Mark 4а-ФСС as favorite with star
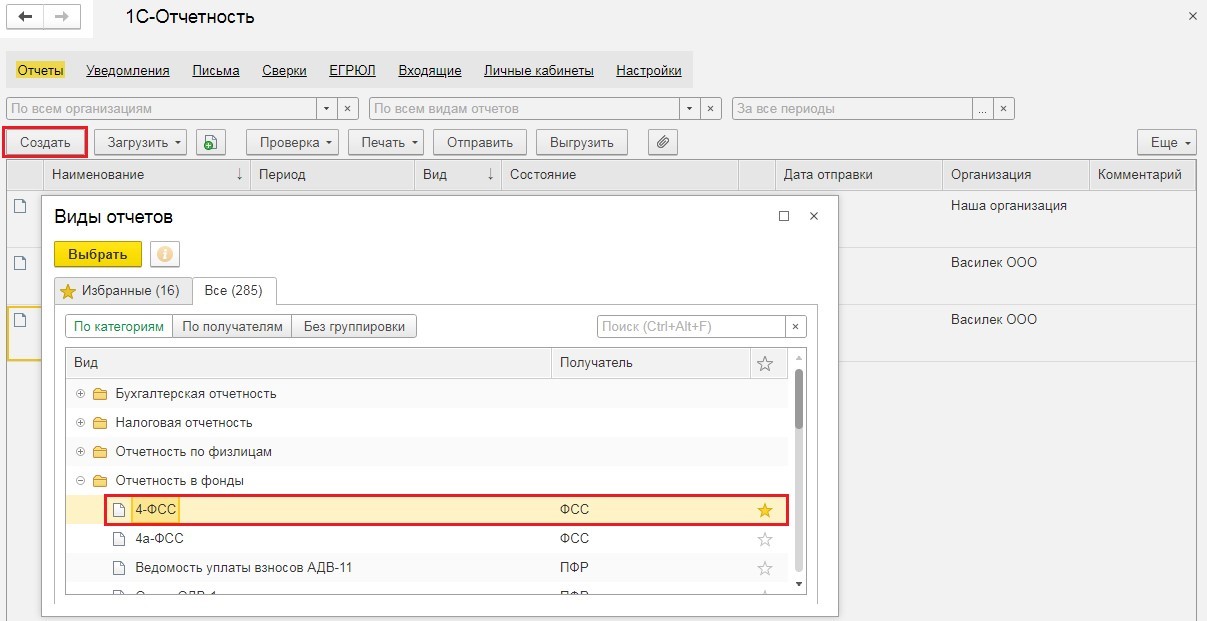 pos(765,540)
